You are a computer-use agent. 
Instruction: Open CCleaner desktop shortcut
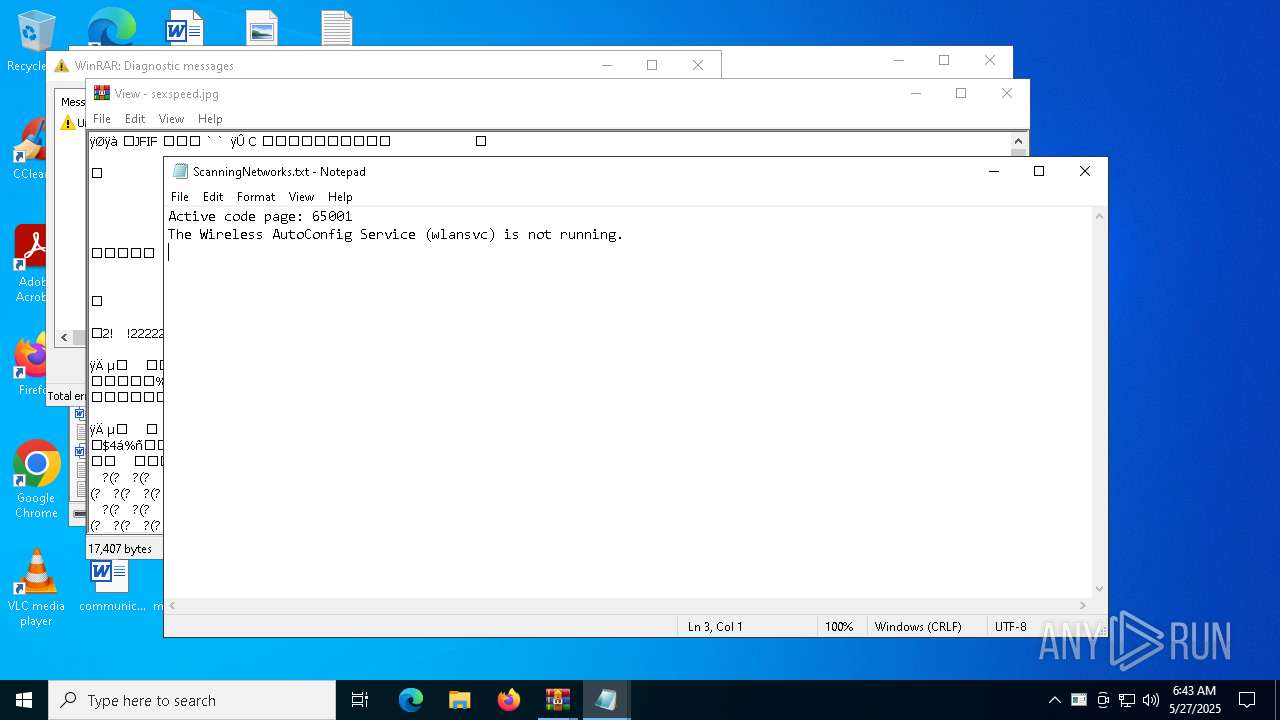pyautogui.click(x=31, y=150)
